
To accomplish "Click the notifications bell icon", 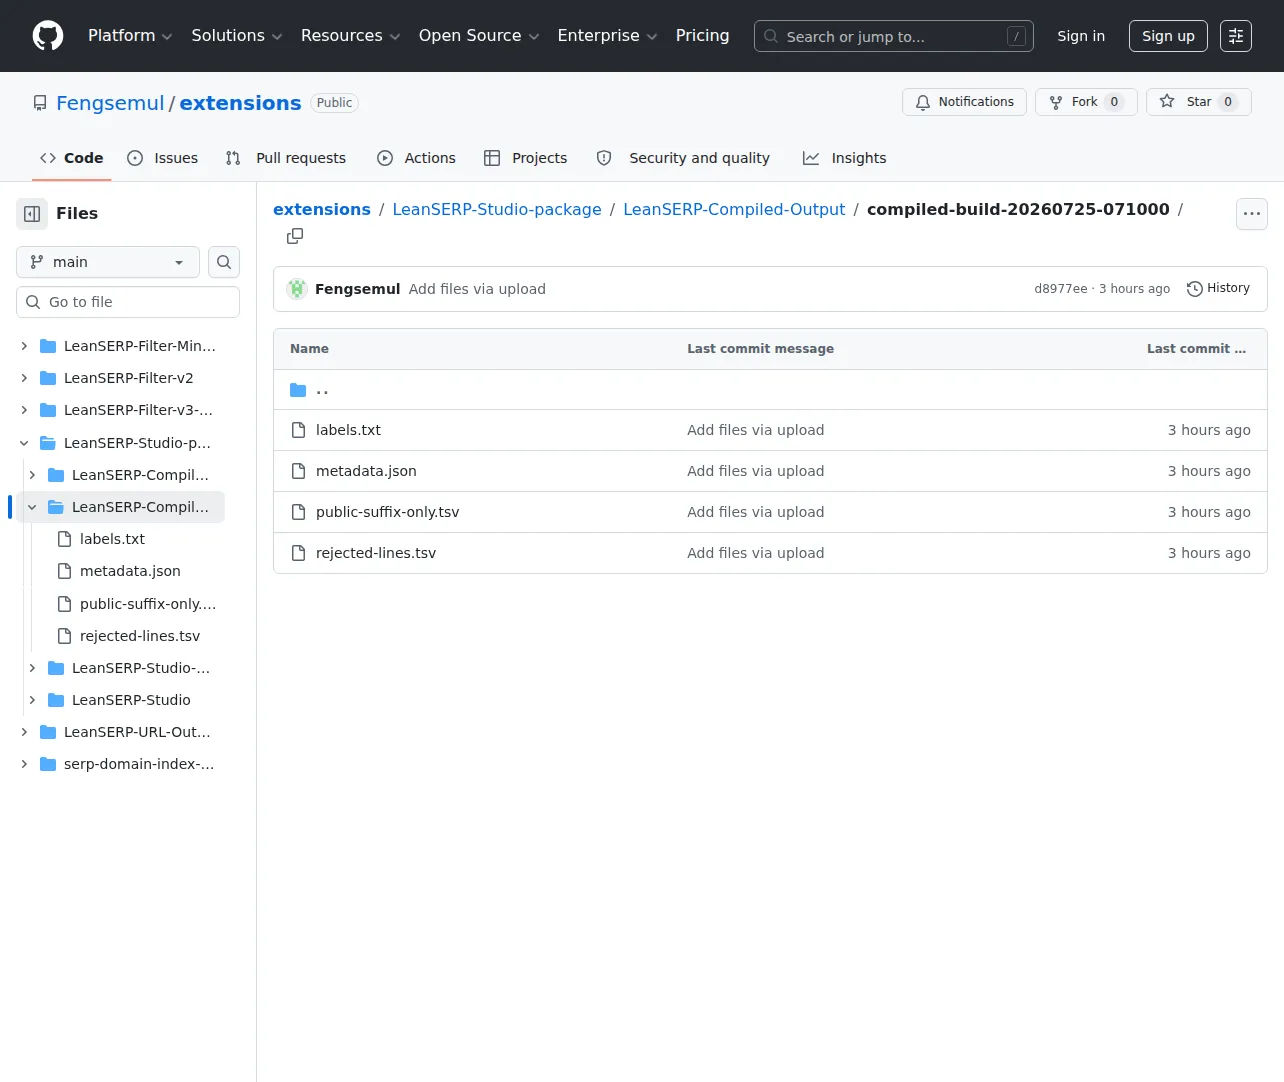I will (923, 102).
